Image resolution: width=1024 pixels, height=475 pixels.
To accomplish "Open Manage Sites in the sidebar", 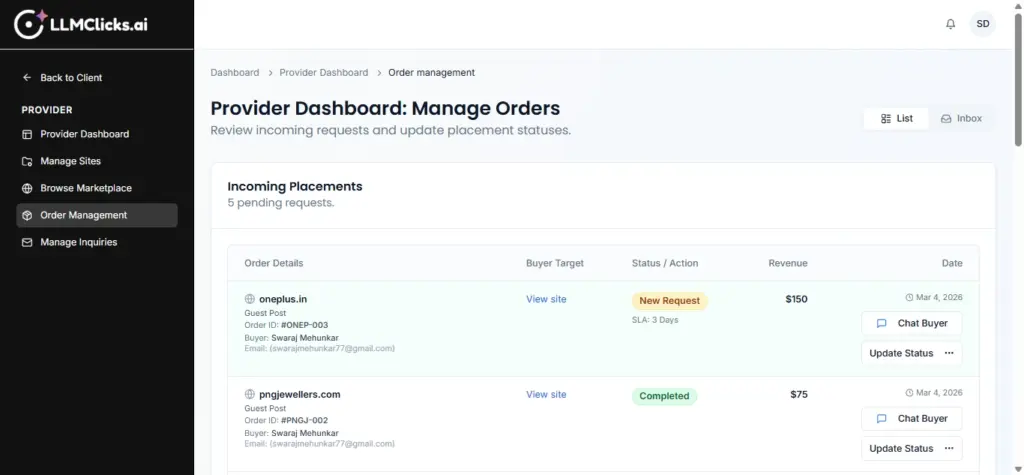I will coord(70,161).
